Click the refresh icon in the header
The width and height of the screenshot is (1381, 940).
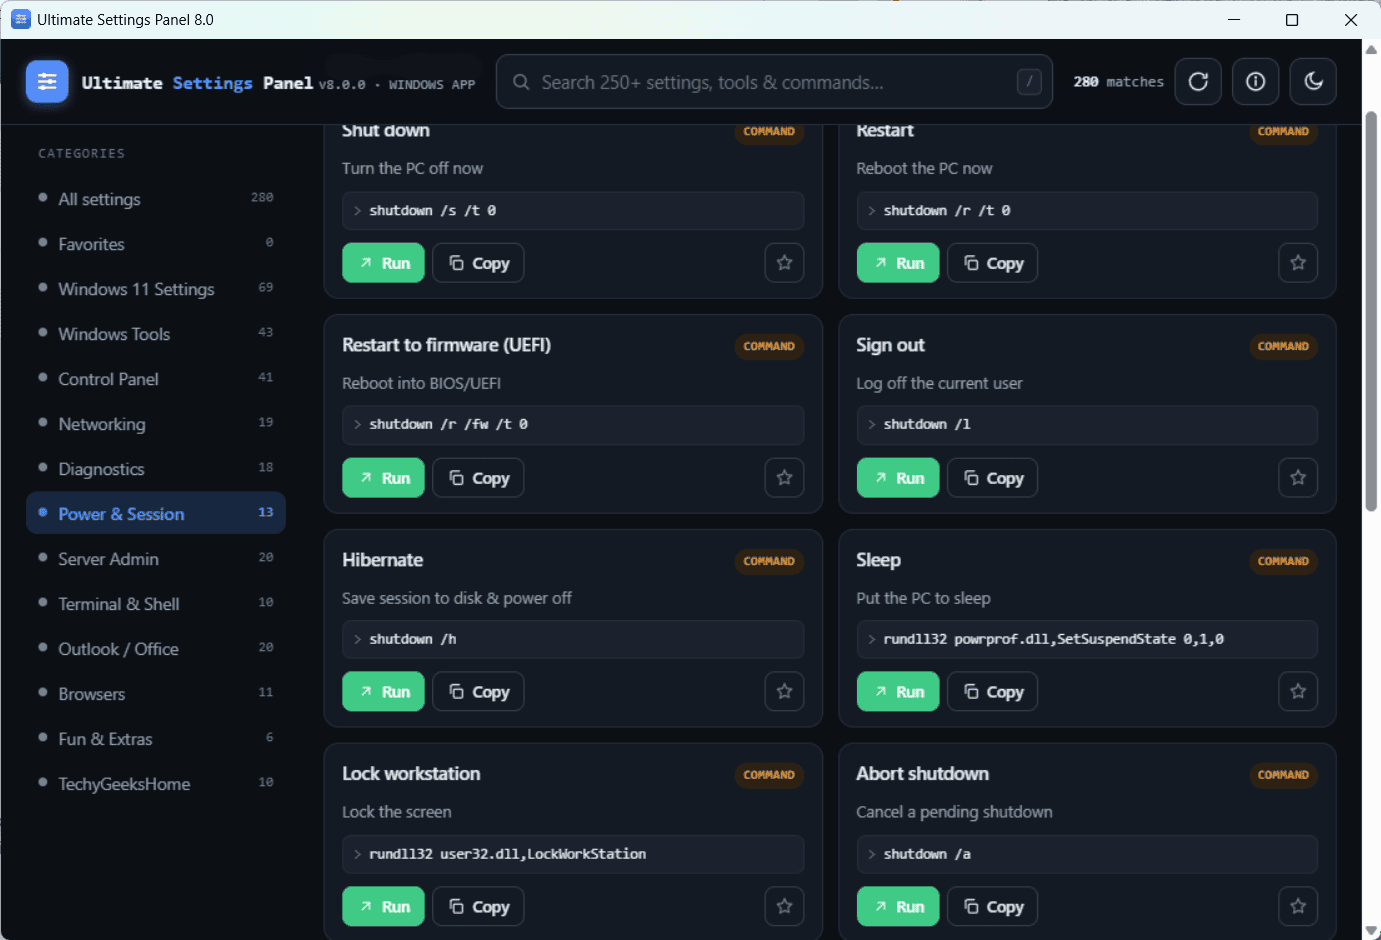point(1198,82)
